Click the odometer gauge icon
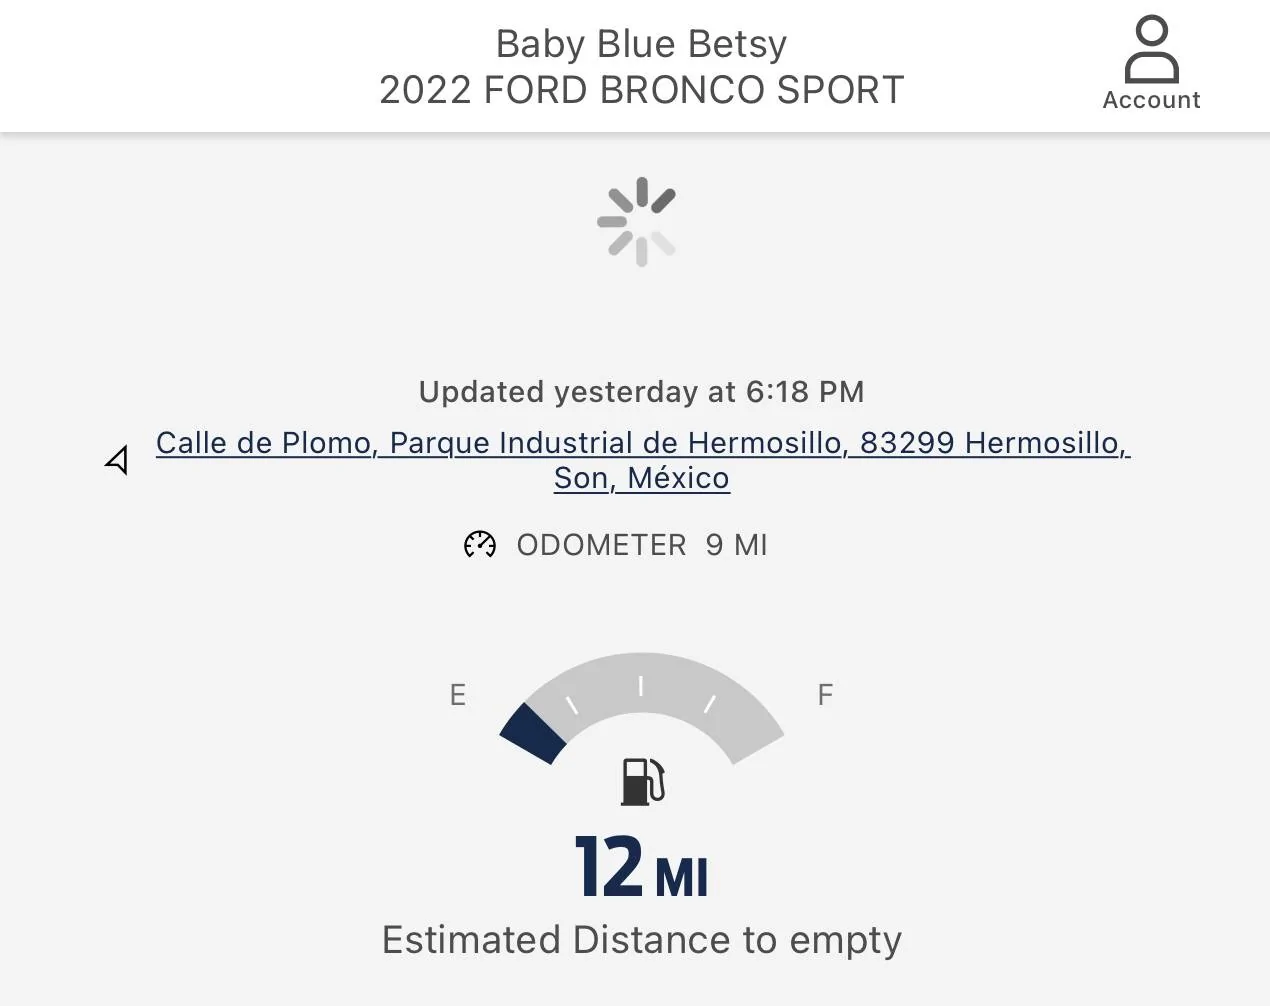1270x1006 pixels. pyautogui.click(x=480, y=545)
